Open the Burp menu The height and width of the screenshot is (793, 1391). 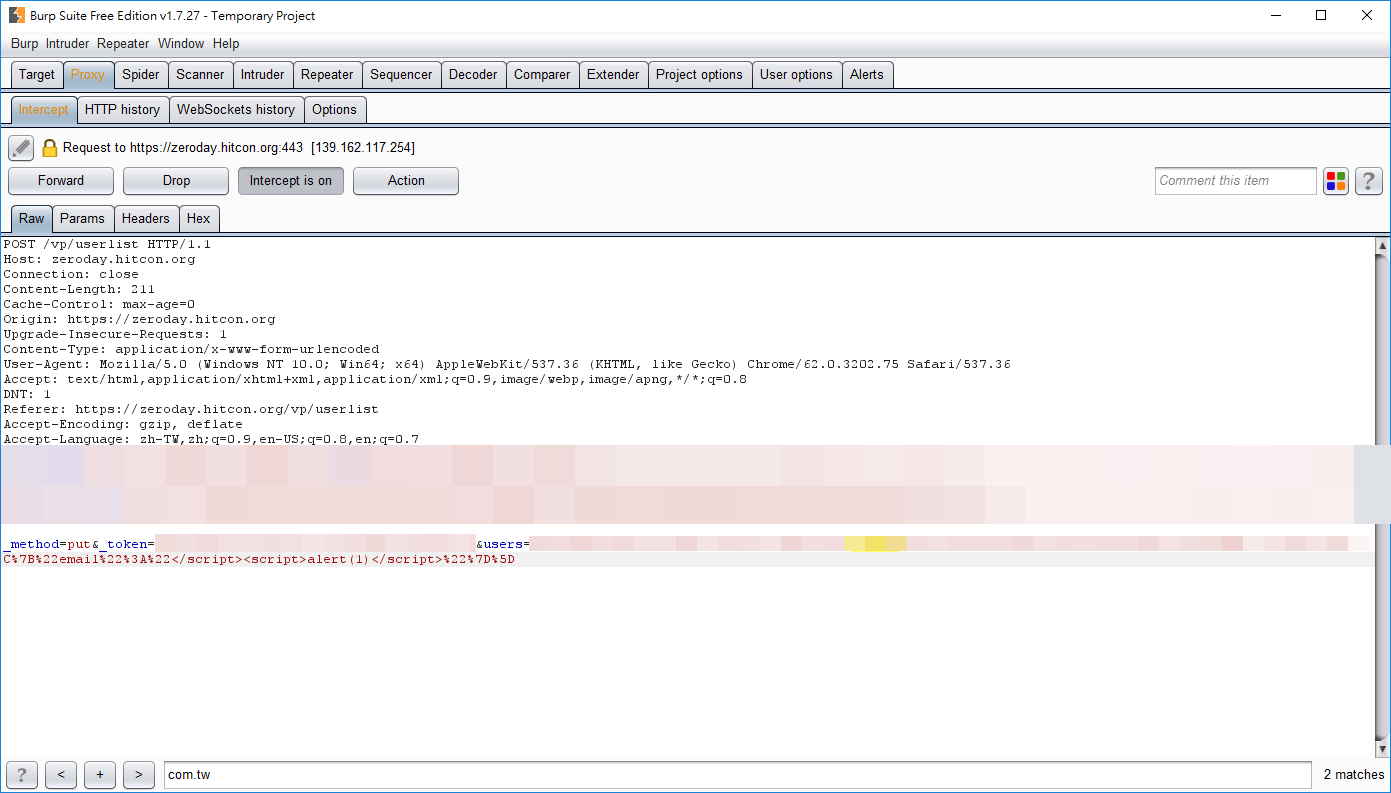click(x=24, y=44)
